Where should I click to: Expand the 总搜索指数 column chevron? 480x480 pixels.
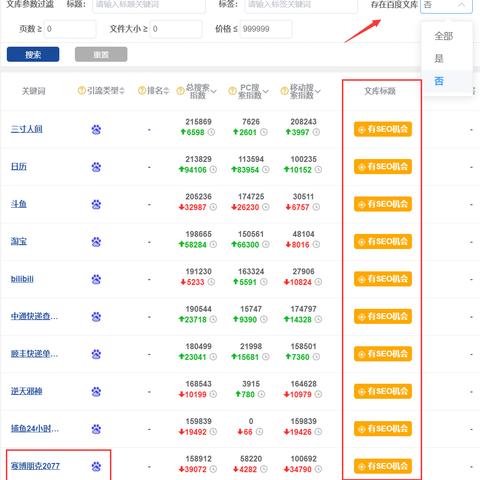[213, 91]
